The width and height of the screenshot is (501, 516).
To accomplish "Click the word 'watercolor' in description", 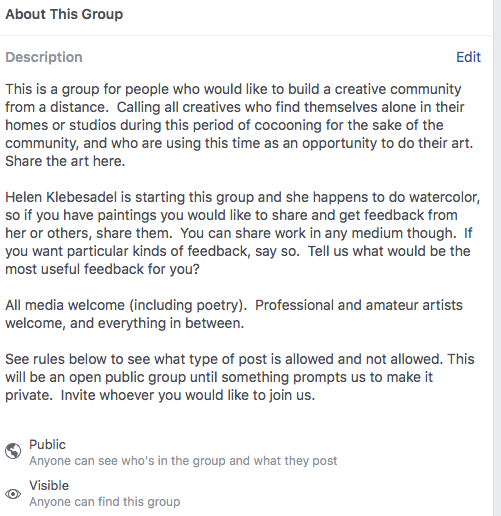I will click(444, 197).
